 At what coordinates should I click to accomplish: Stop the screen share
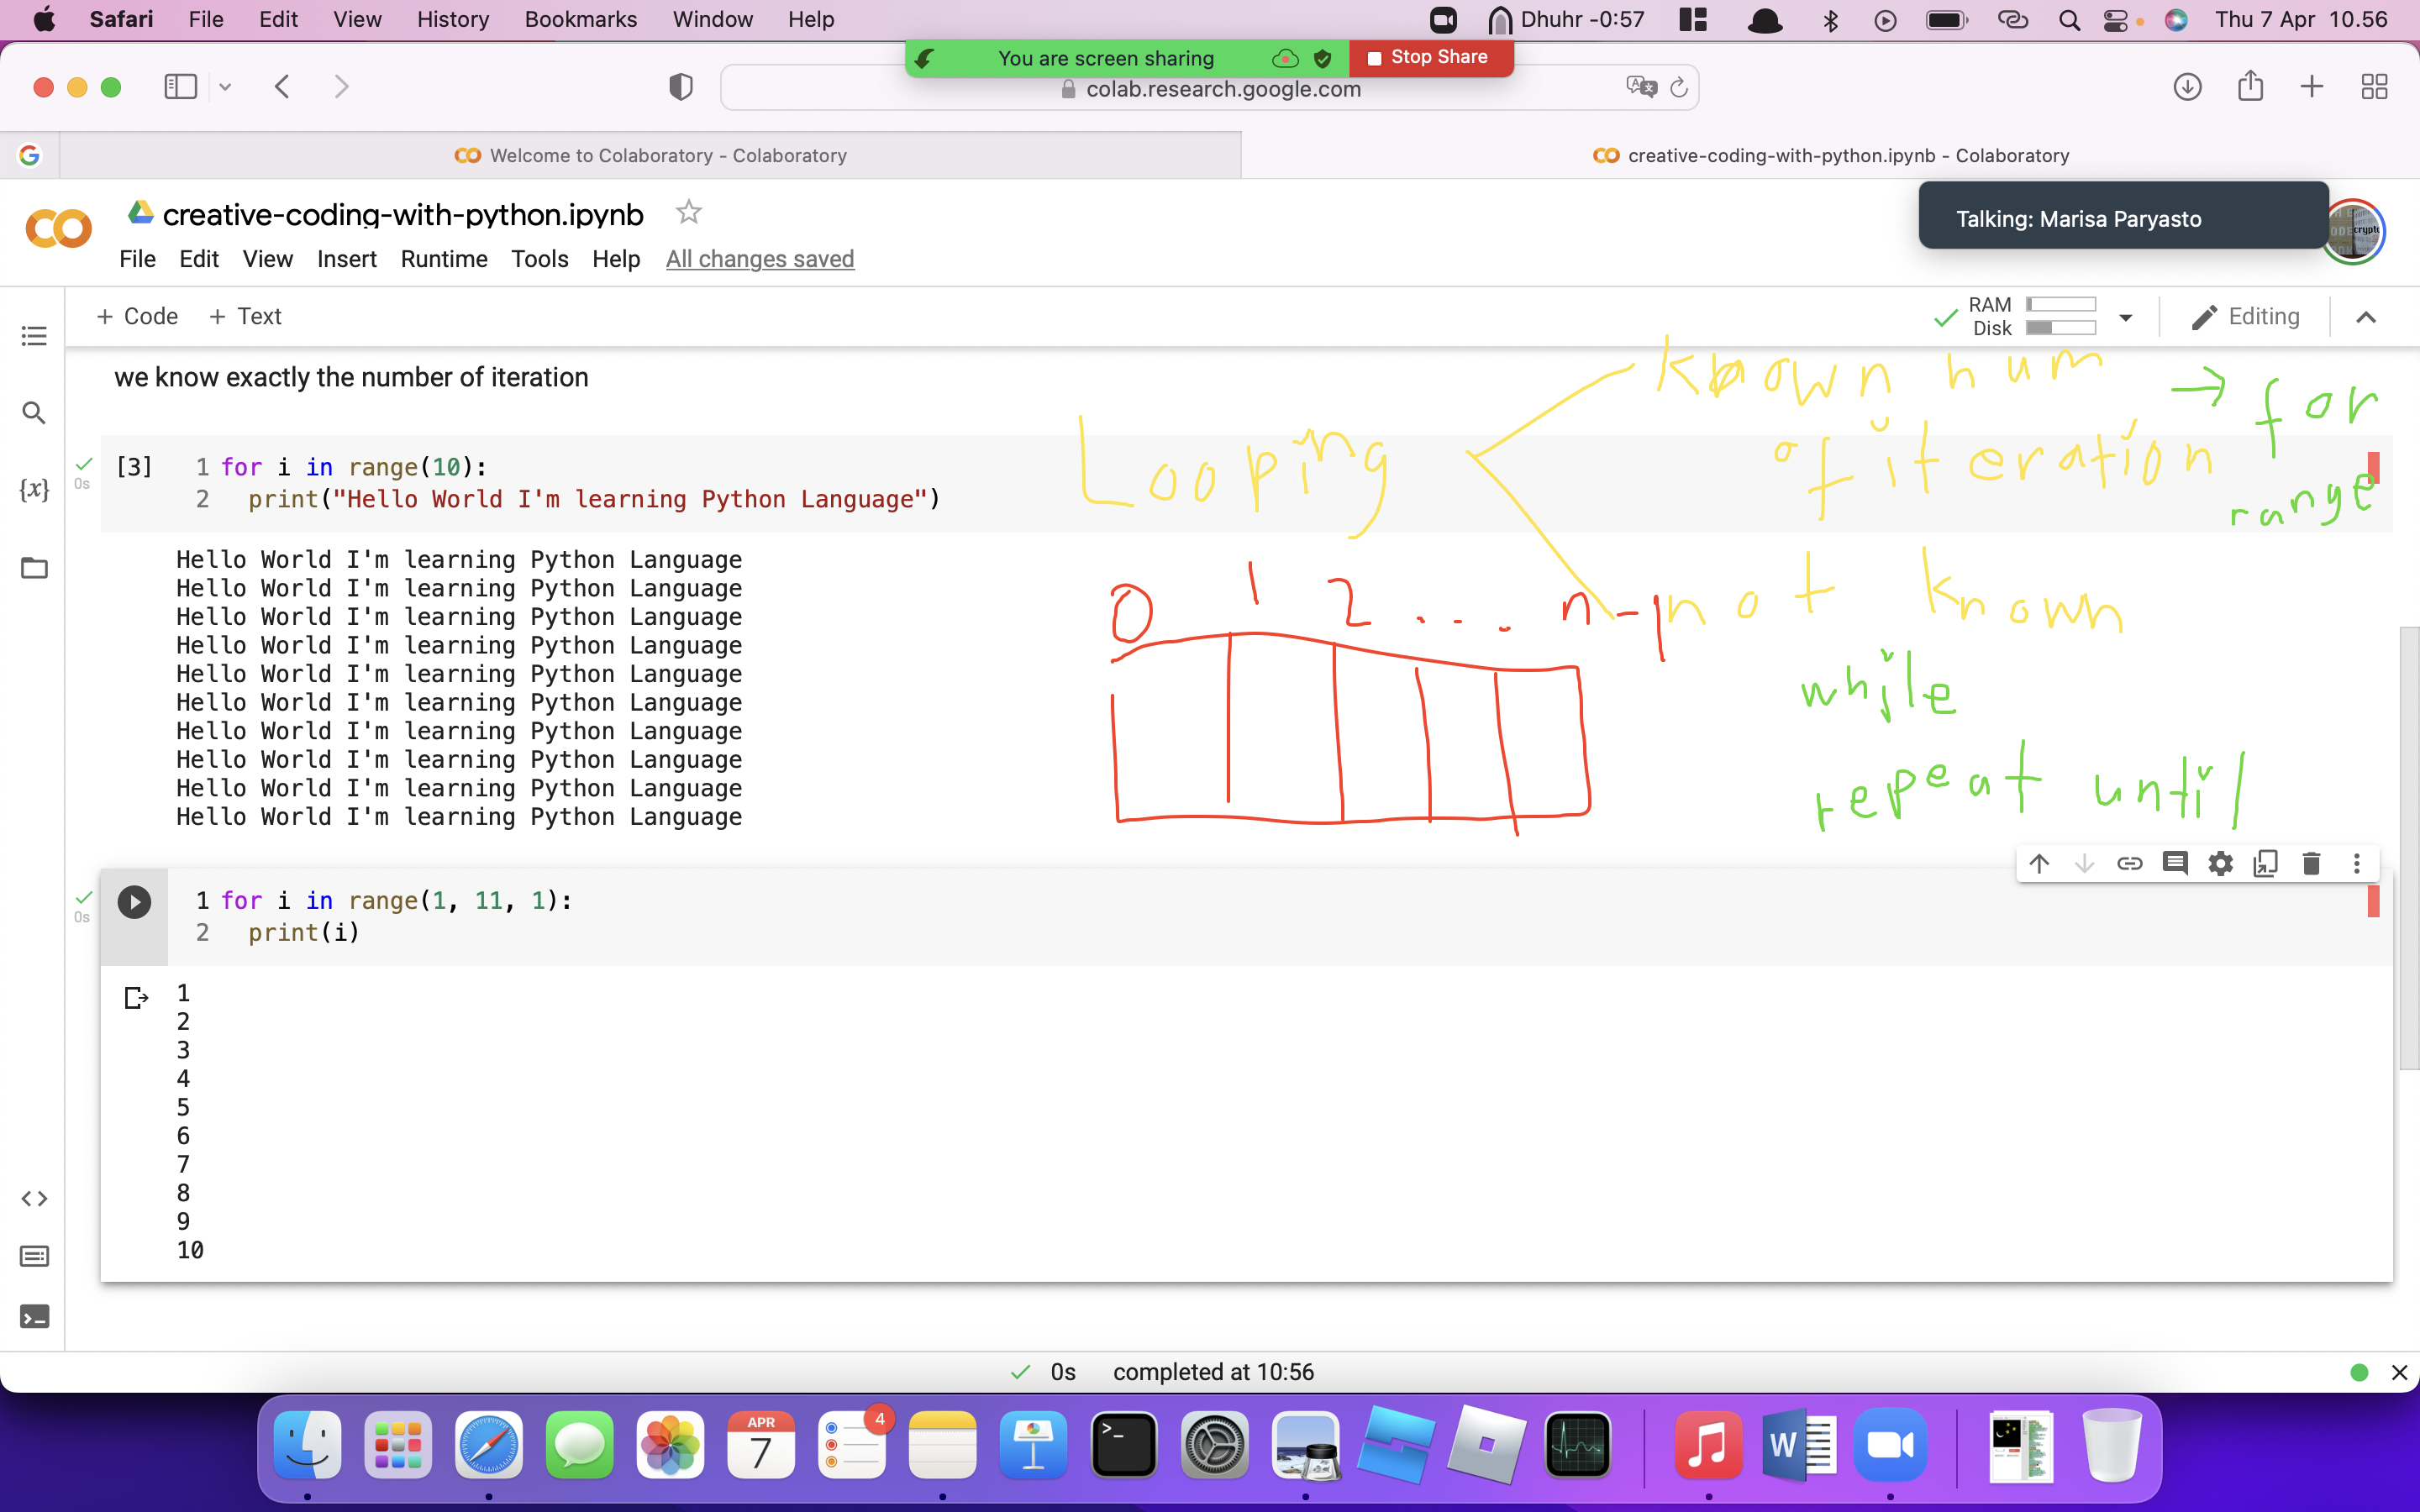(1430, 57)
